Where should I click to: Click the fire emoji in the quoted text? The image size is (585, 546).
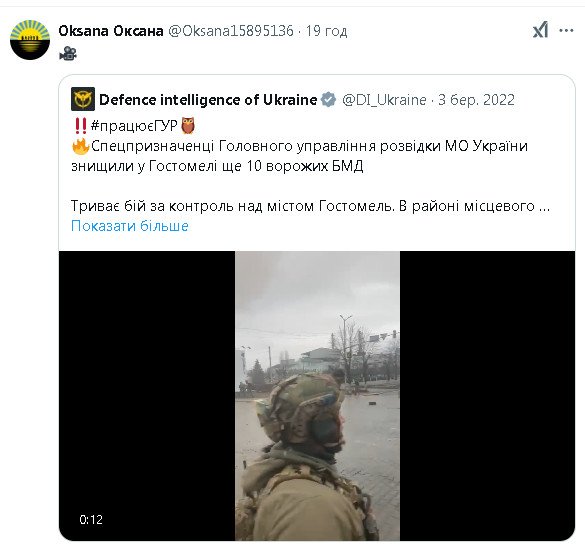(x=81, y=146)
